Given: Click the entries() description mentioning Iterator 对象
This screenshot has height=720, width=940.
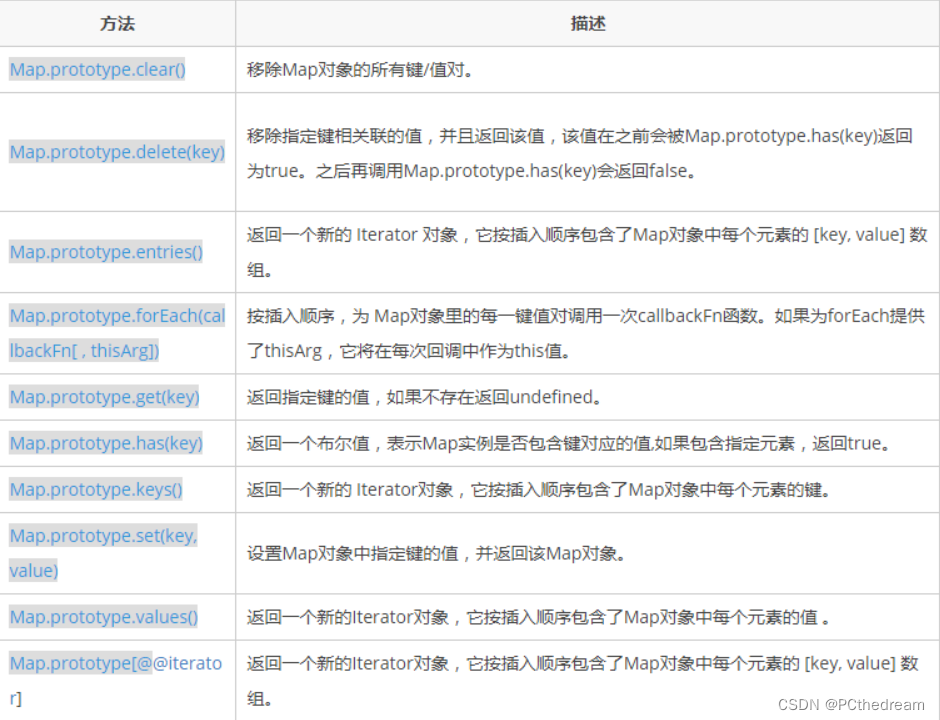Looking at the screenshot, I should tap(587, 252).
